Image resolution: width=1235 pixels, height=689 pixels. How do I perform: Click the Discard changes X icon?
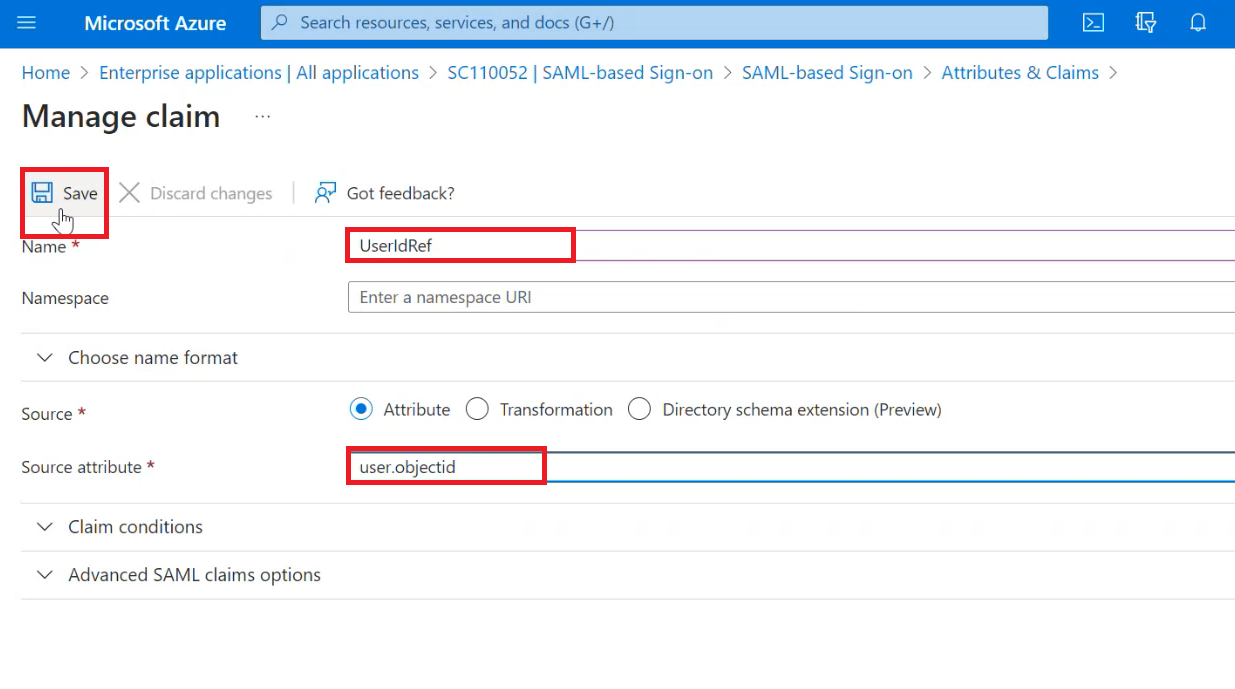tap(130, 193)
